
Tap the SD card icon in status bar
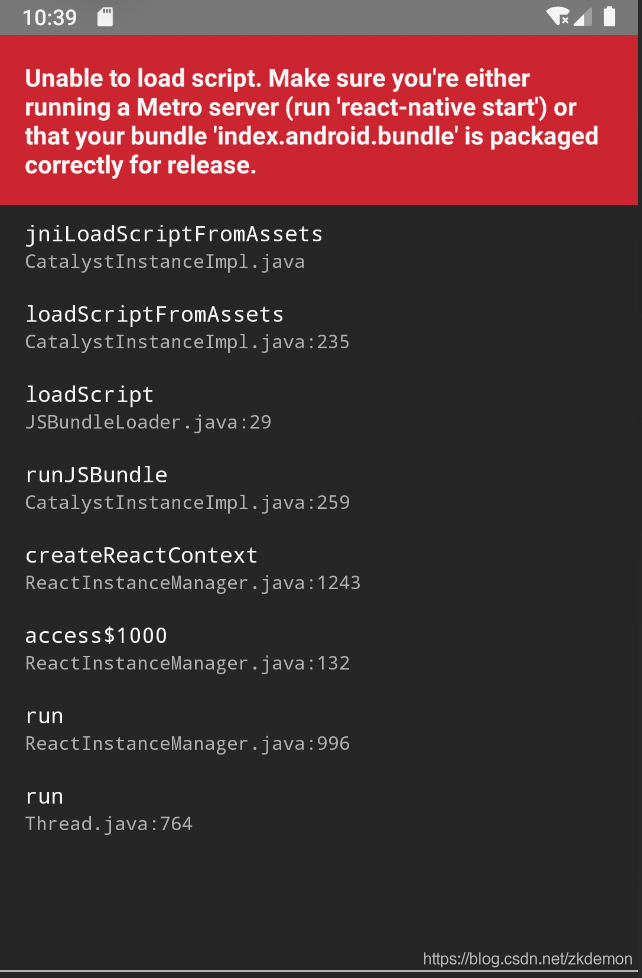[x=105, y=17]
